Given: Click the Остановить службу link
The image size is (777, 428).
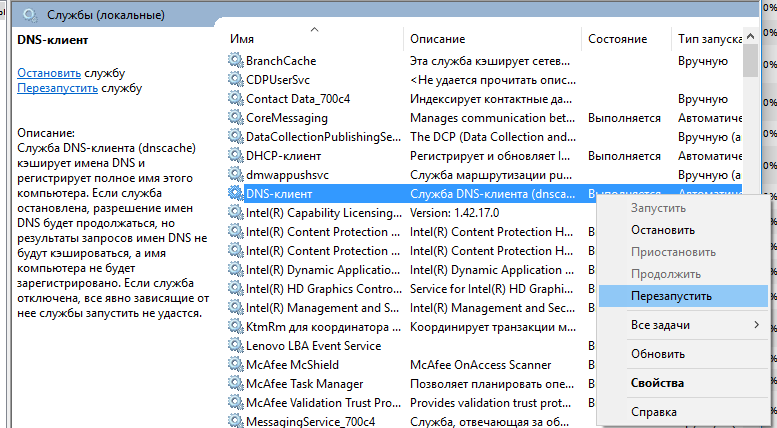Looking at the screenshot, I should click(x=49, y=73).
